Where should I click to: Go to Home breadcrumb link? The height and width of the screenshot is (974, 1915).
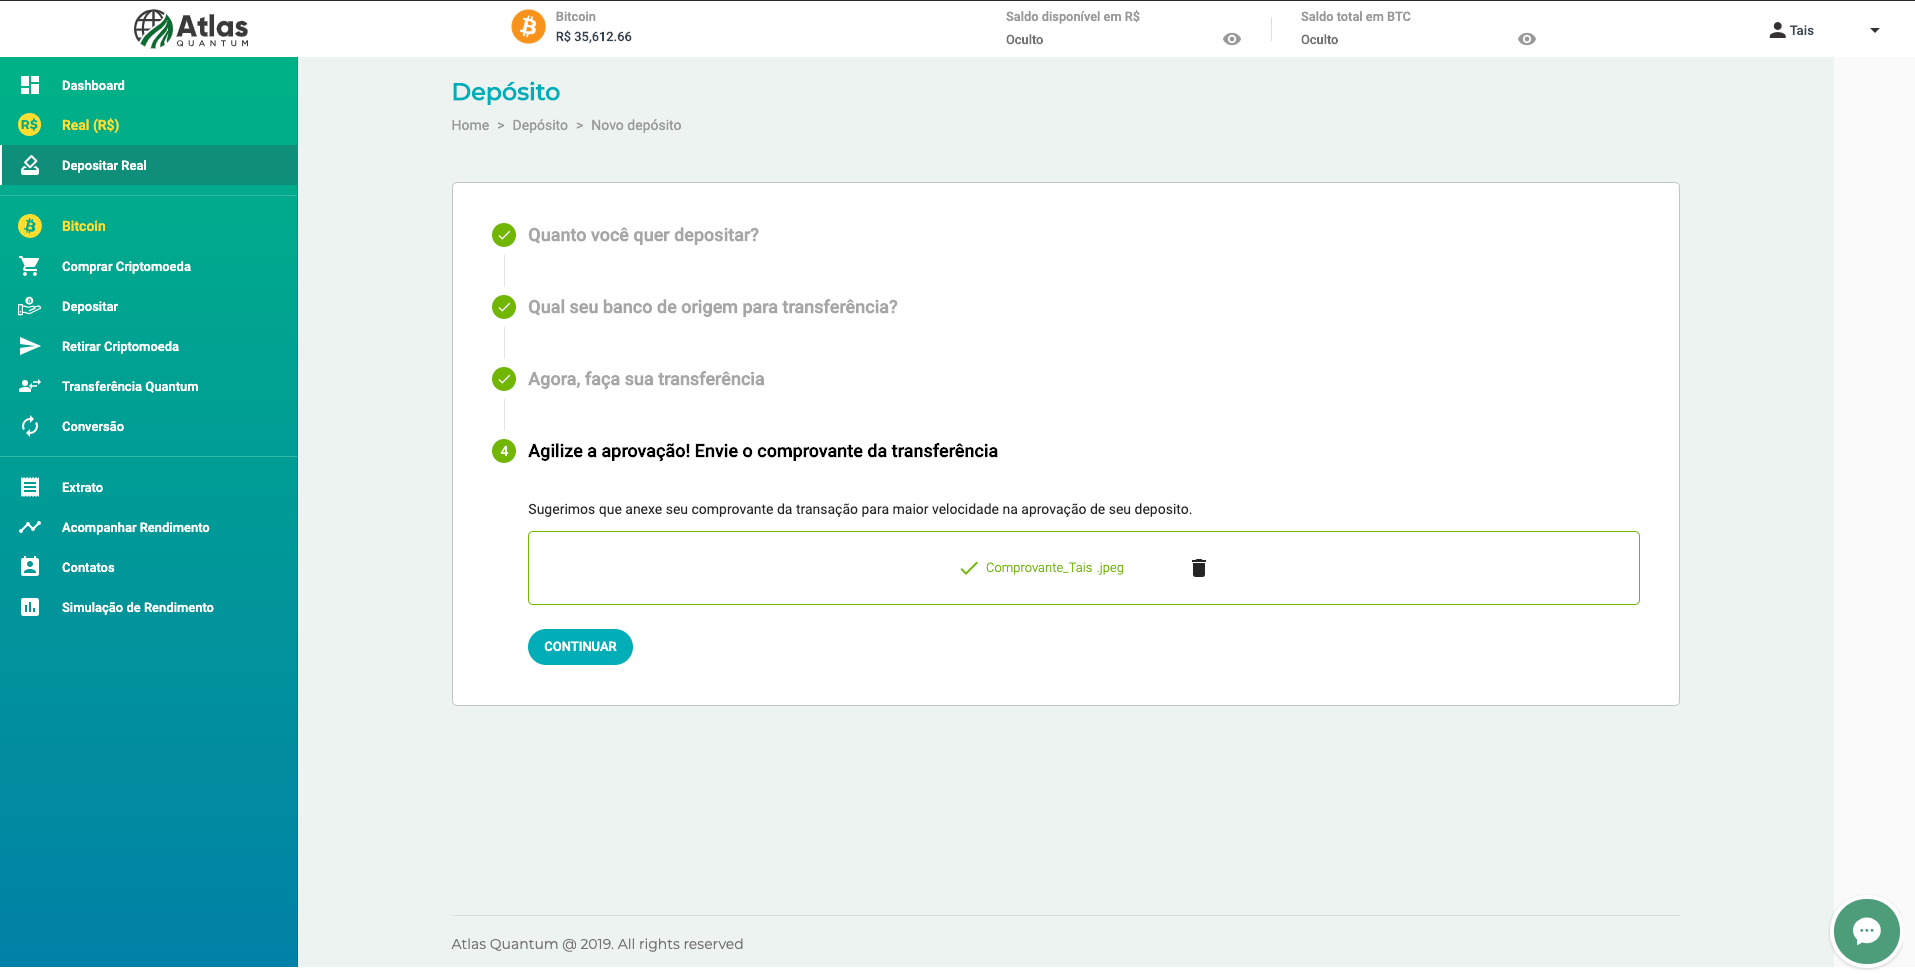[x=470, y=125]
